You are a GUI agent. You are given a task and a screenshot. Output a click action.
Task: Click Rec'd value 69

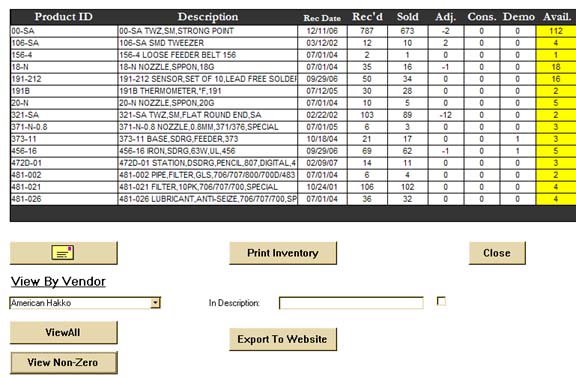[x=367, y=151]
